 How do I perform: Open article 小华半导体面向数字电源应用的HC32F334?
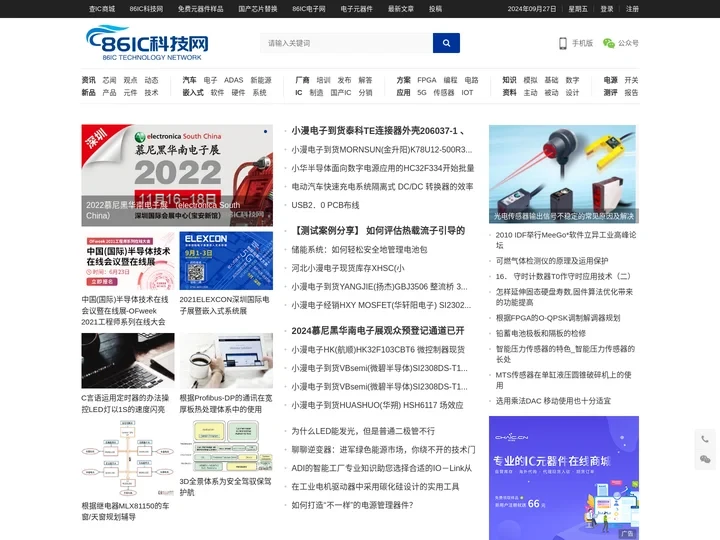[x=382, y=168]
